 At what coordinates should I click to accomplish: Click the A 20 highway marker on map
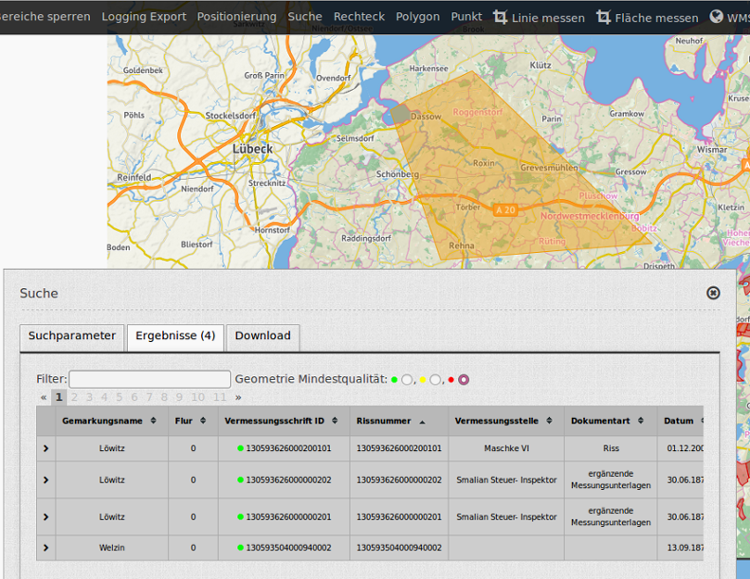click(x=505, y=210)
